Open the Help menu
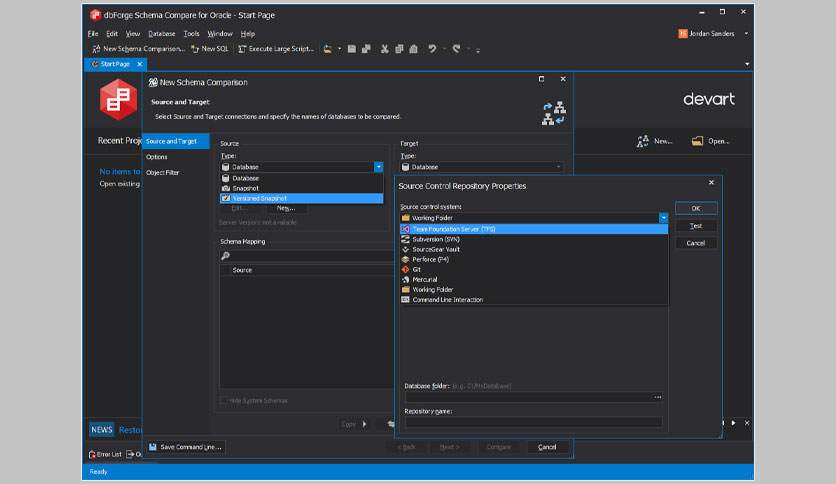The image size is (836, 484). tap(247, 34)
